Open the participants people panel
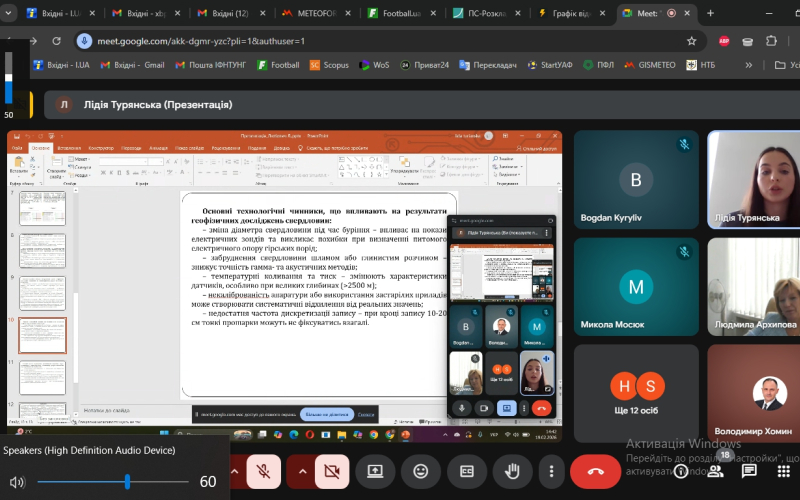Image resolution: width=800 pixels, height=500 pixels. coord(717,470)
